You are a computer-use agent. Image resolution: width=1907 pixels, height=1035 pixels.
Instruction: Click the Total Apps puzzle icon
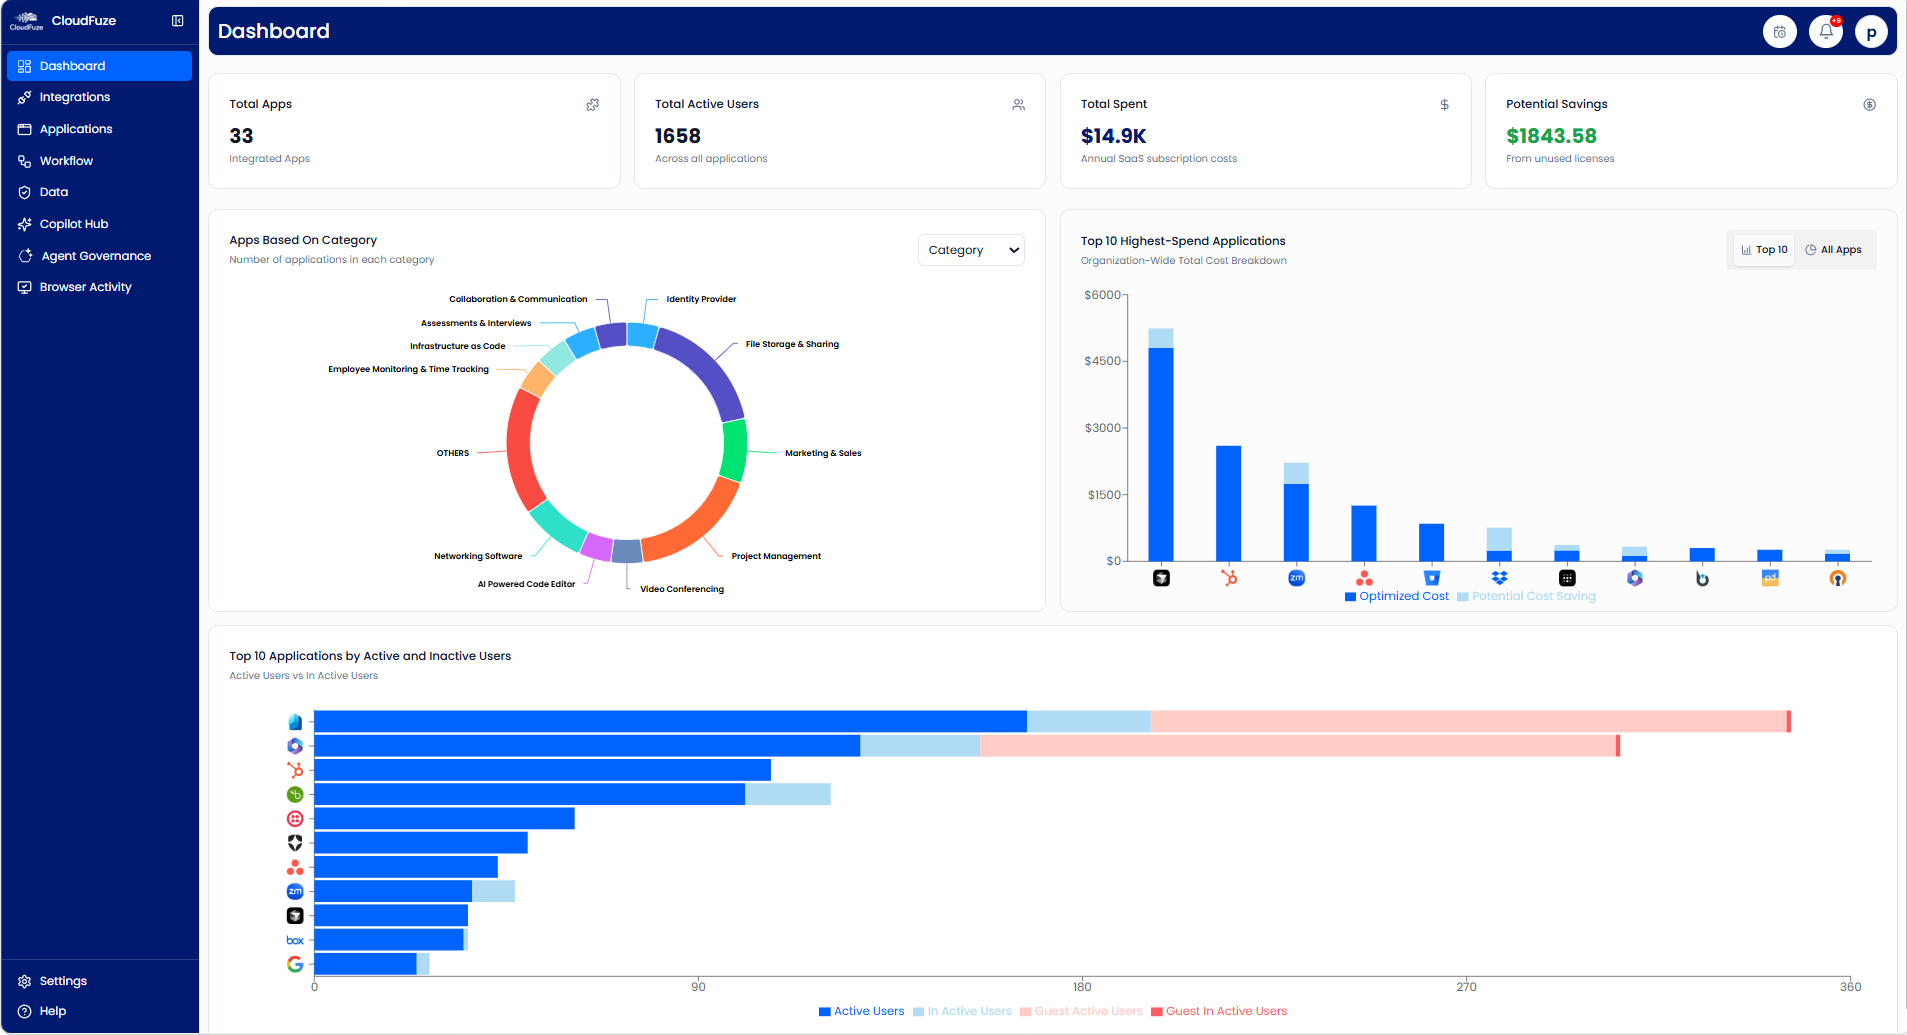point(593,104)
